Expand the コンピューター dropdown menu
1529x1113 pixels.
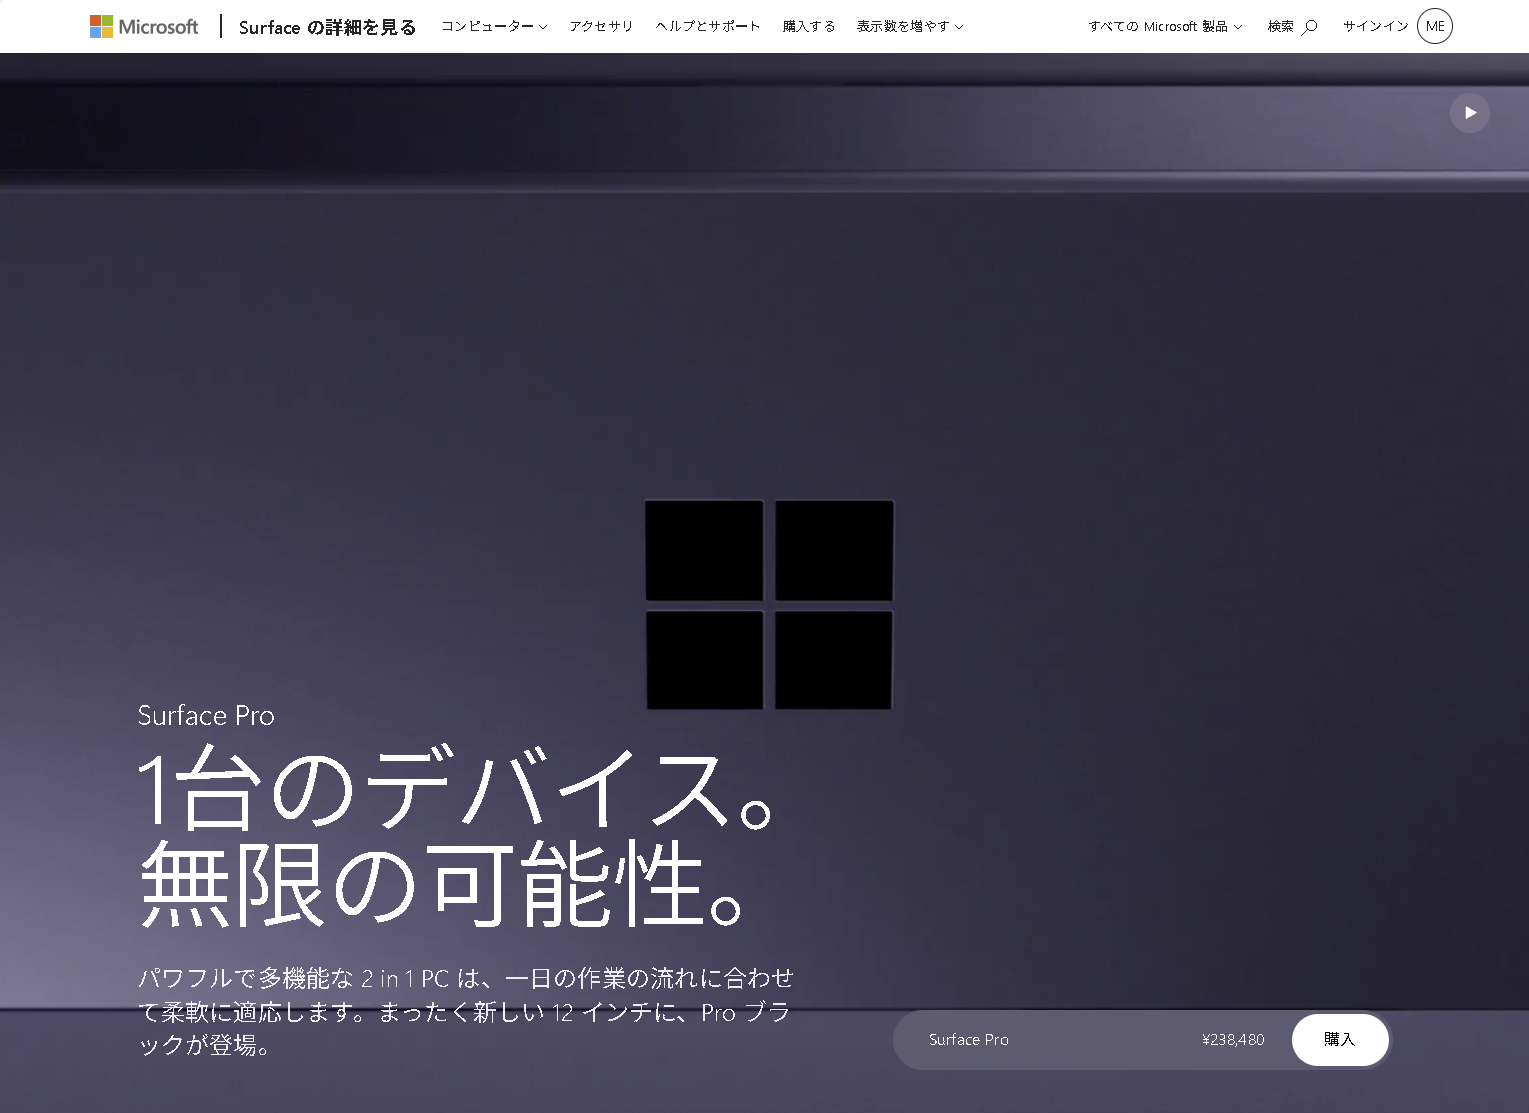(494, 26)
